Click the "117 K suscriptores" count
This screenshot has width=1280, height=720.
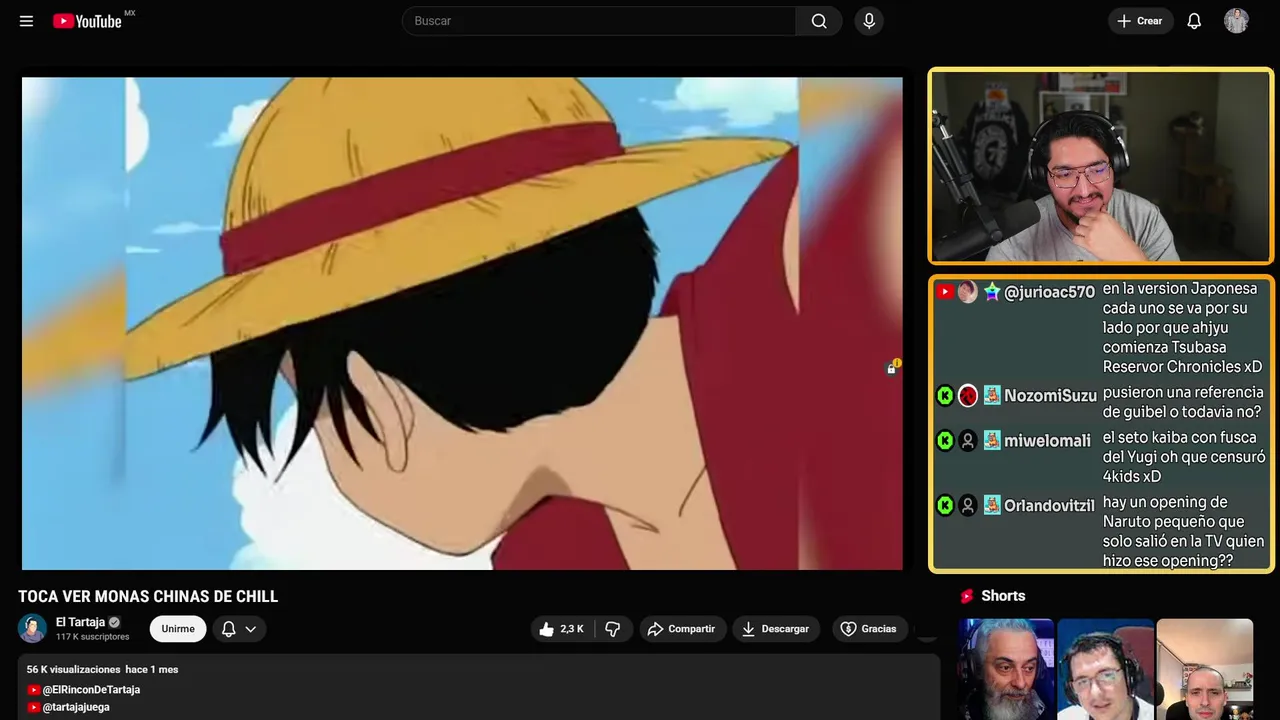click(92, 637)
